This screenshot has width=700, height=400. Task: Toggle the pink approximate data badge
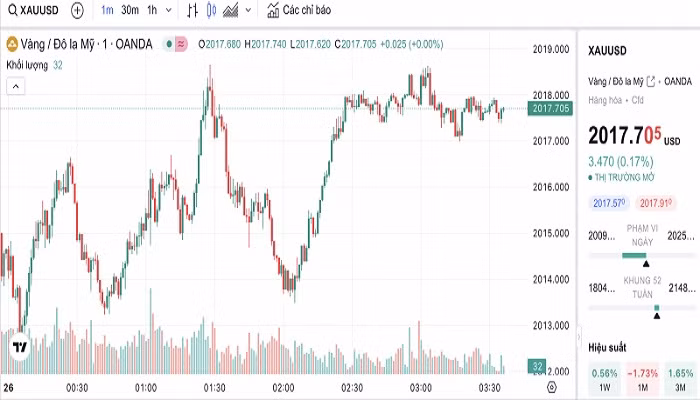tap(181, 44)
